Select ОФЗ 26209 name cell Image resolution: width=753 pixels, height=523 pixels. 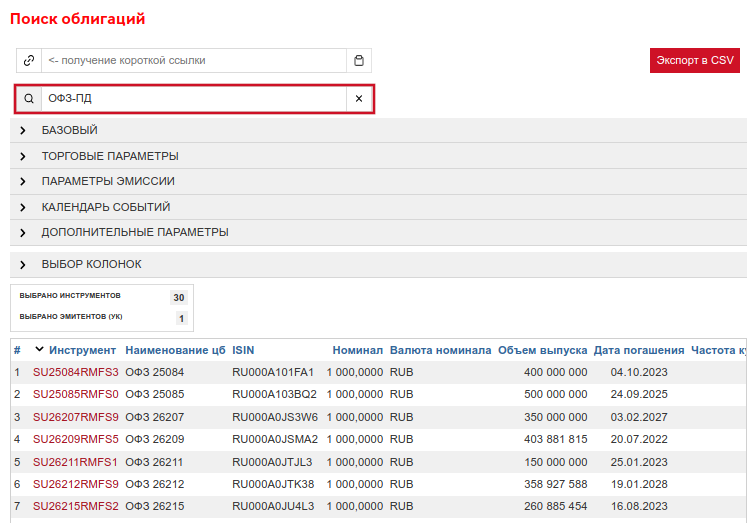point(155,439)
